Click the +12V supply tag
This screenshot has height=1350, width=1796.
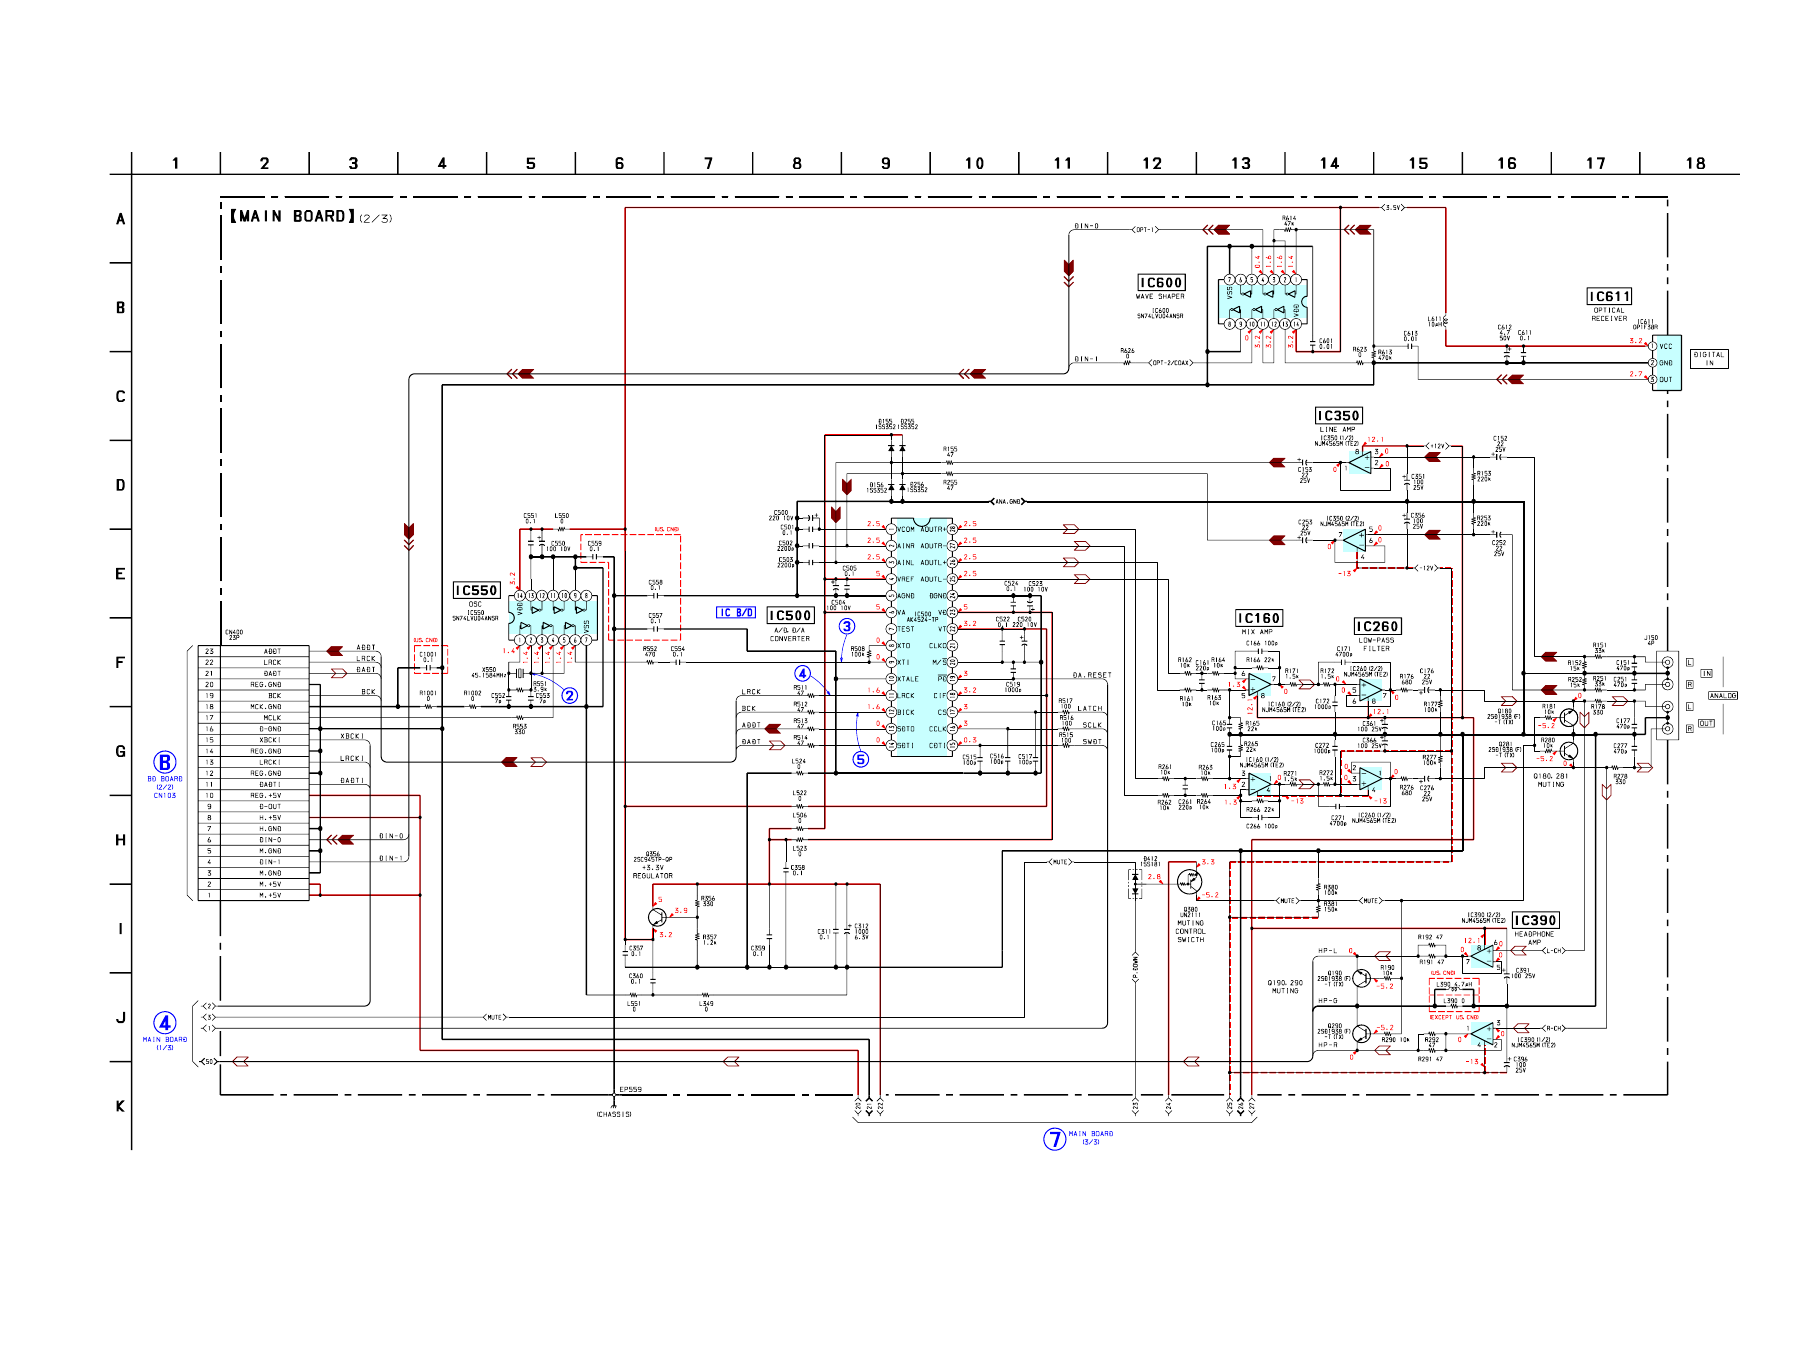click(1436, 446)
